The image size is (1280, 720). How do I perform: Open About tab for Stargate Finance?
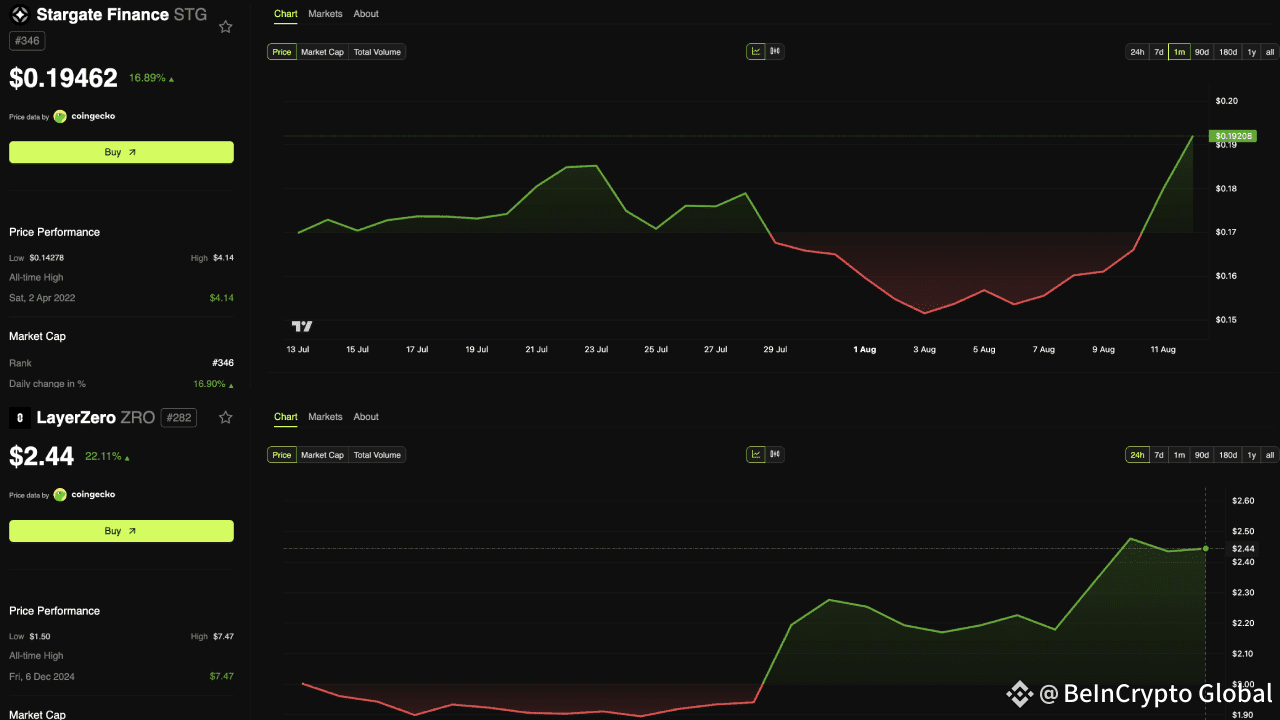tap(366, 14)
